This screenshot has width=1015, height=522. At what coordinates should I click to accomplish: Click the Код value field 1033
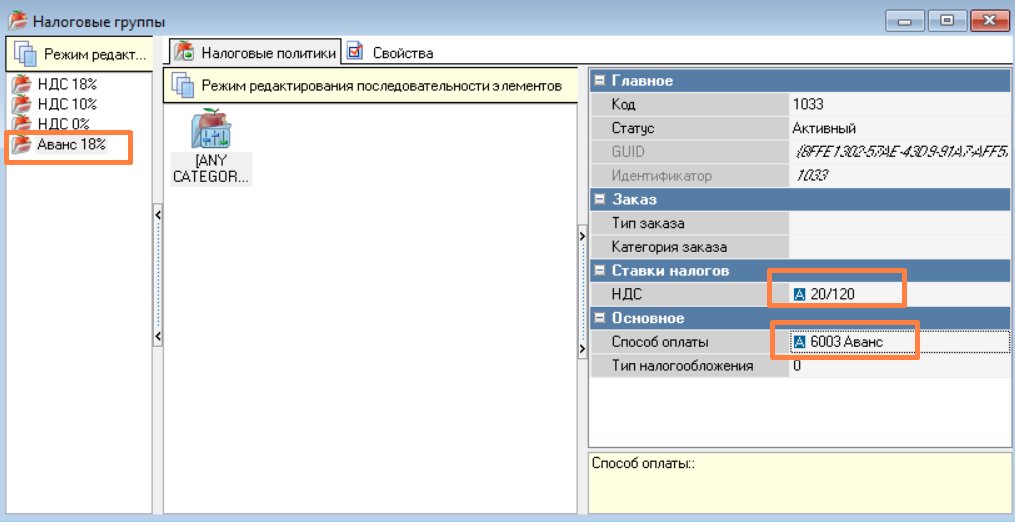pyautogui.click(x=897, y=104)
